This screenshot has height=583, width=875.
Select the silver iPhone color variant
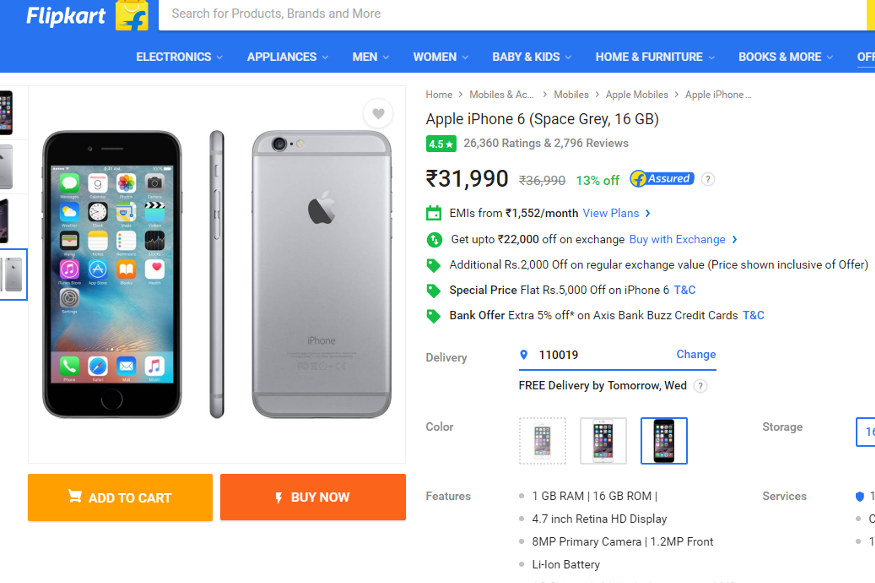tap(542, 440)
